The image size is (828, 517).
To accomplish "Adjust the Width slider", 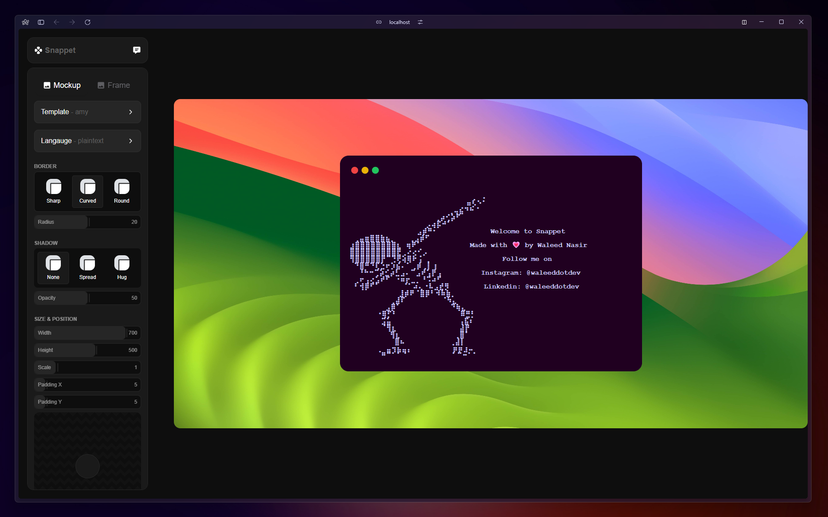I will click(x=88, y=333).
